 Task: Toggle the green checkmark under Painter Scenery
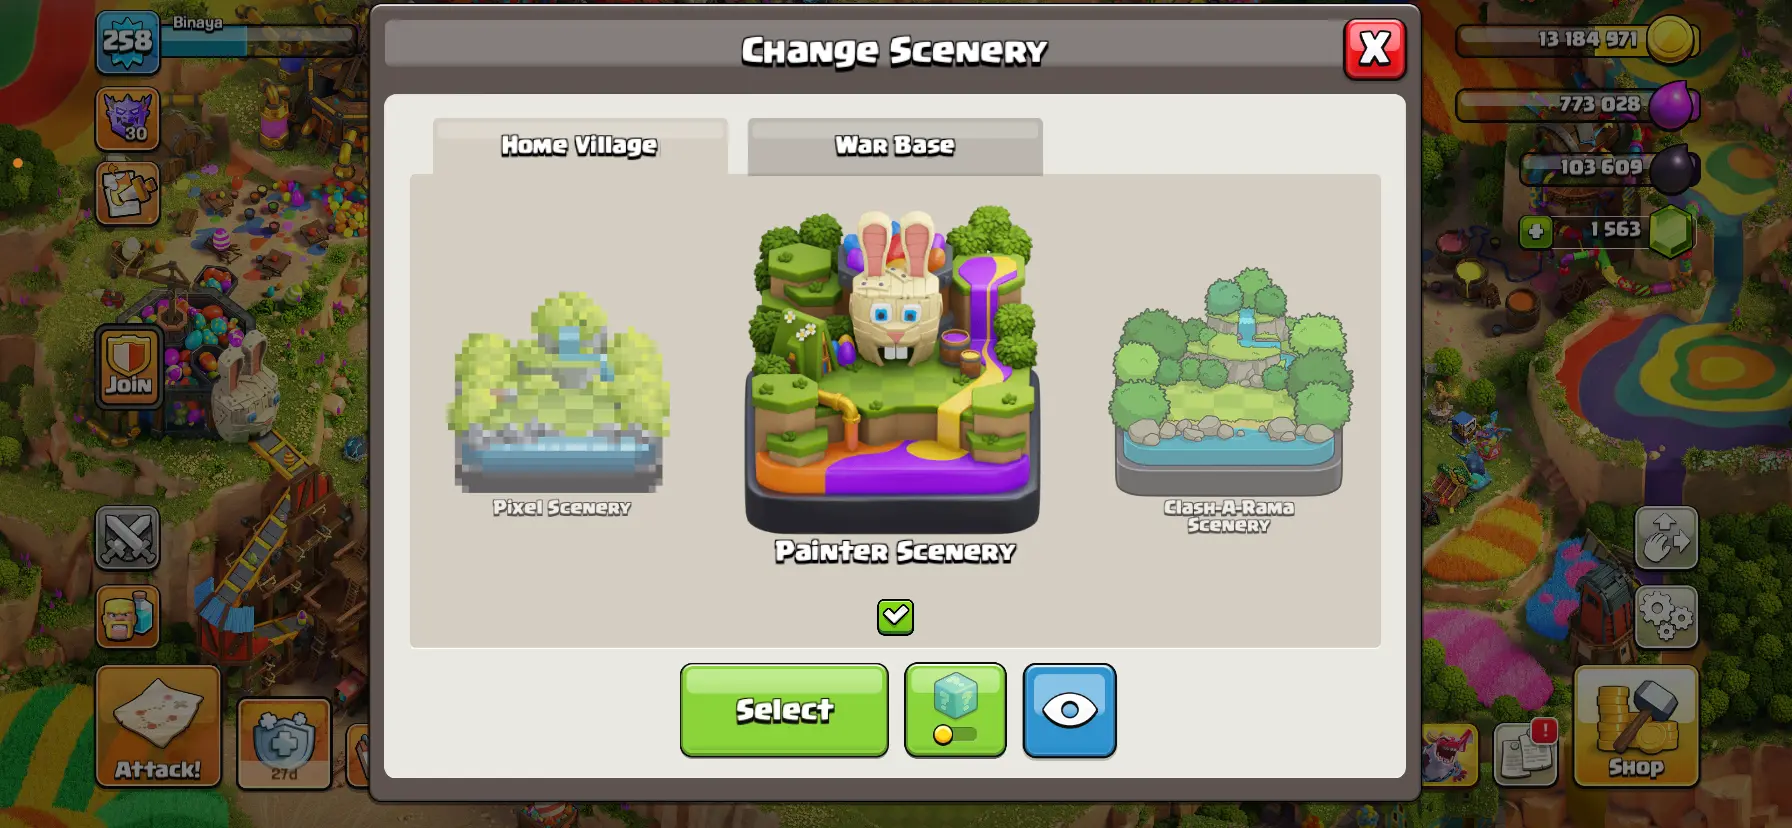(895, 617)
